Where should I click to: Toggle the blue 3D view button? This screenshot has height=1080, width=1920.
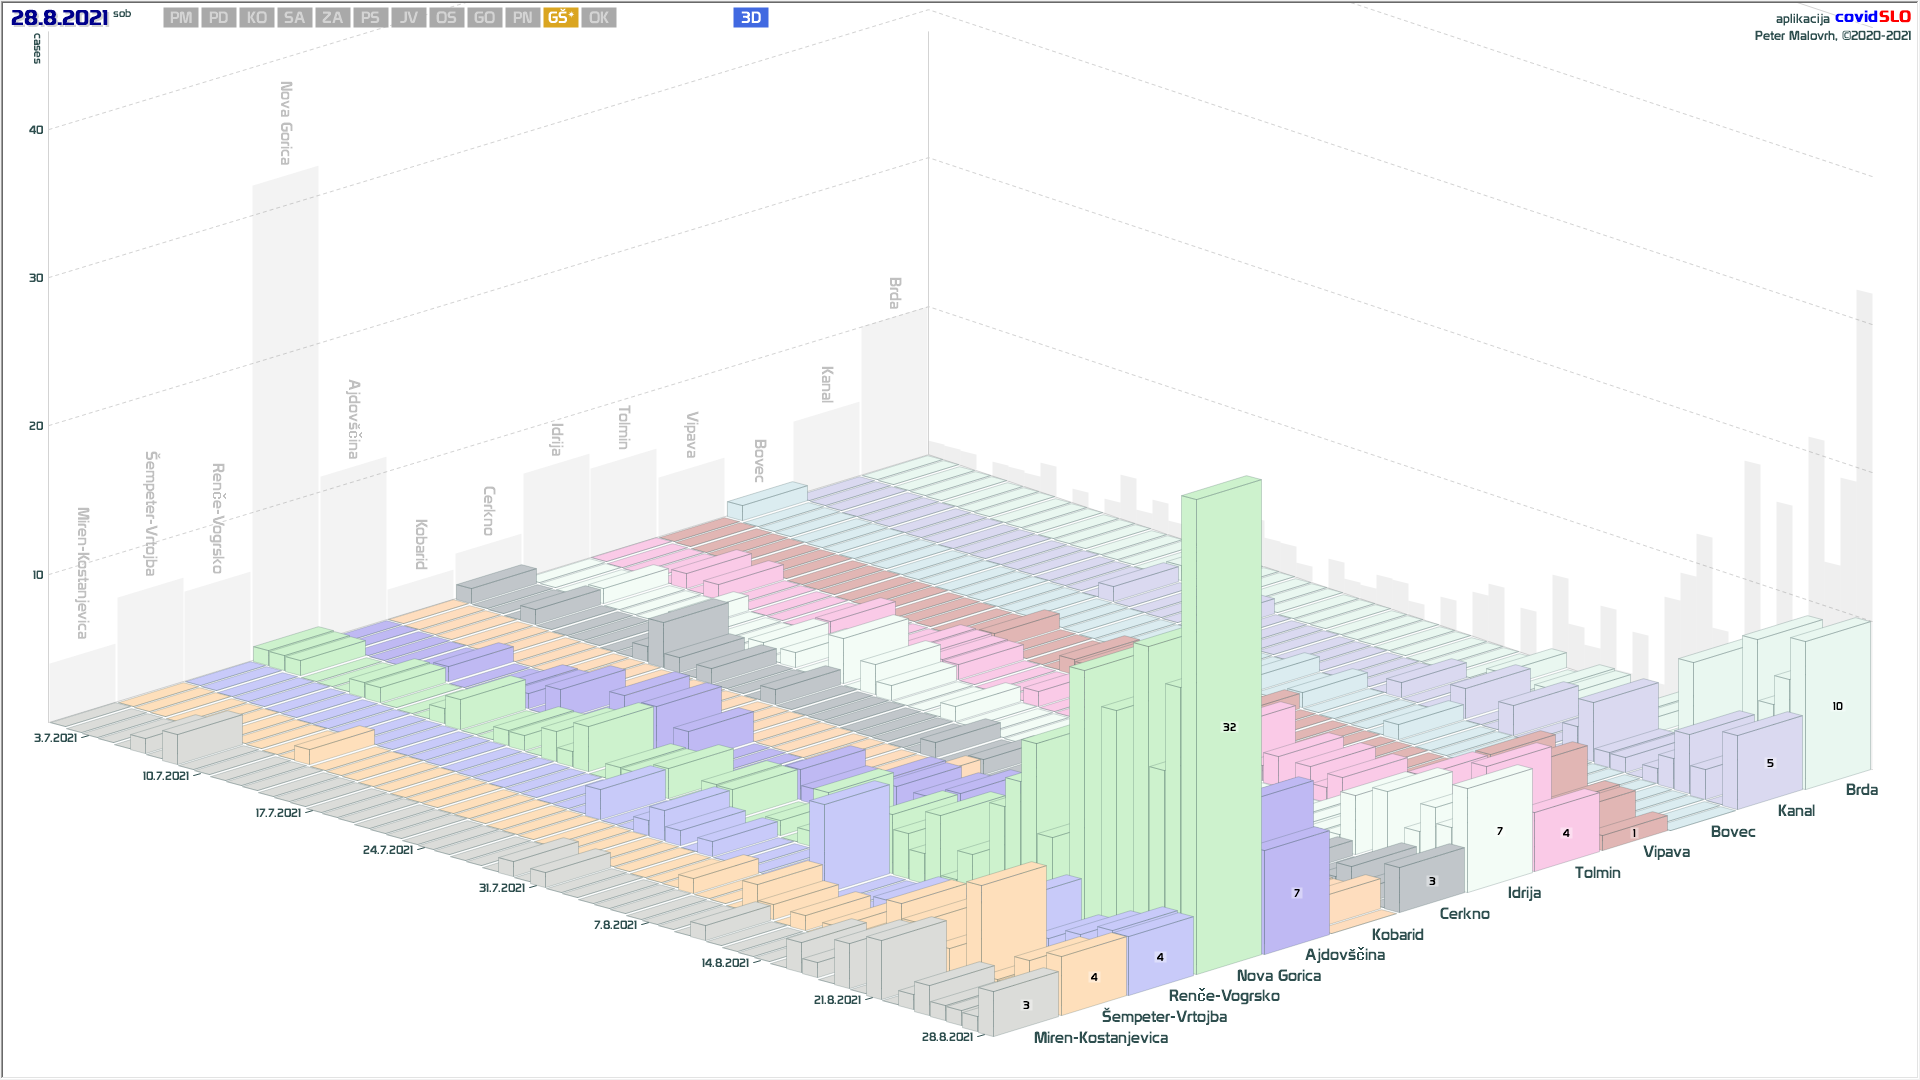click(x=750, y=18)
